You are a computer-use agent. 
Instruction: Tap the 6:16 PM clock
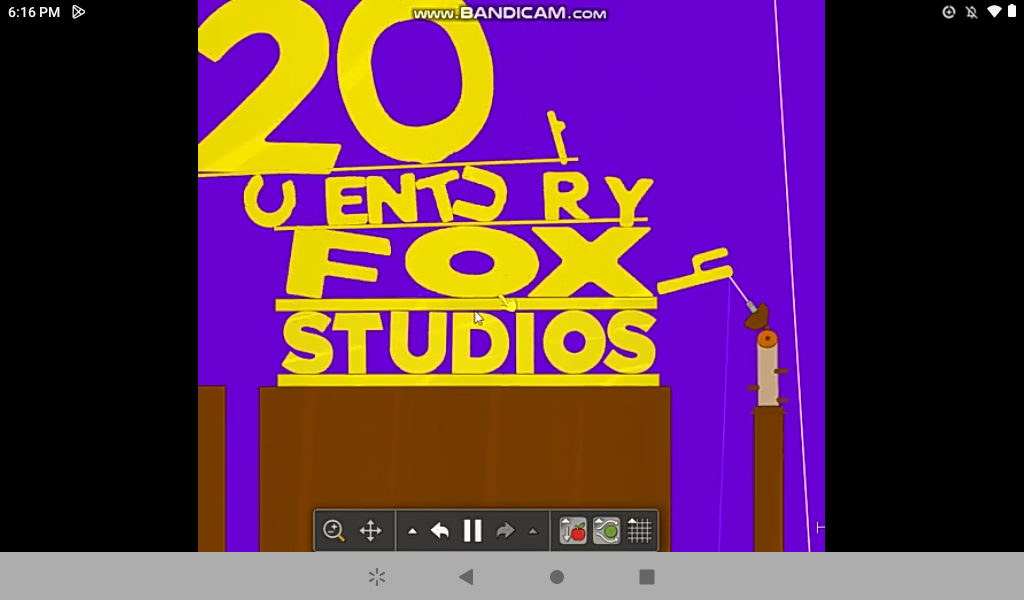pos(34,12)
